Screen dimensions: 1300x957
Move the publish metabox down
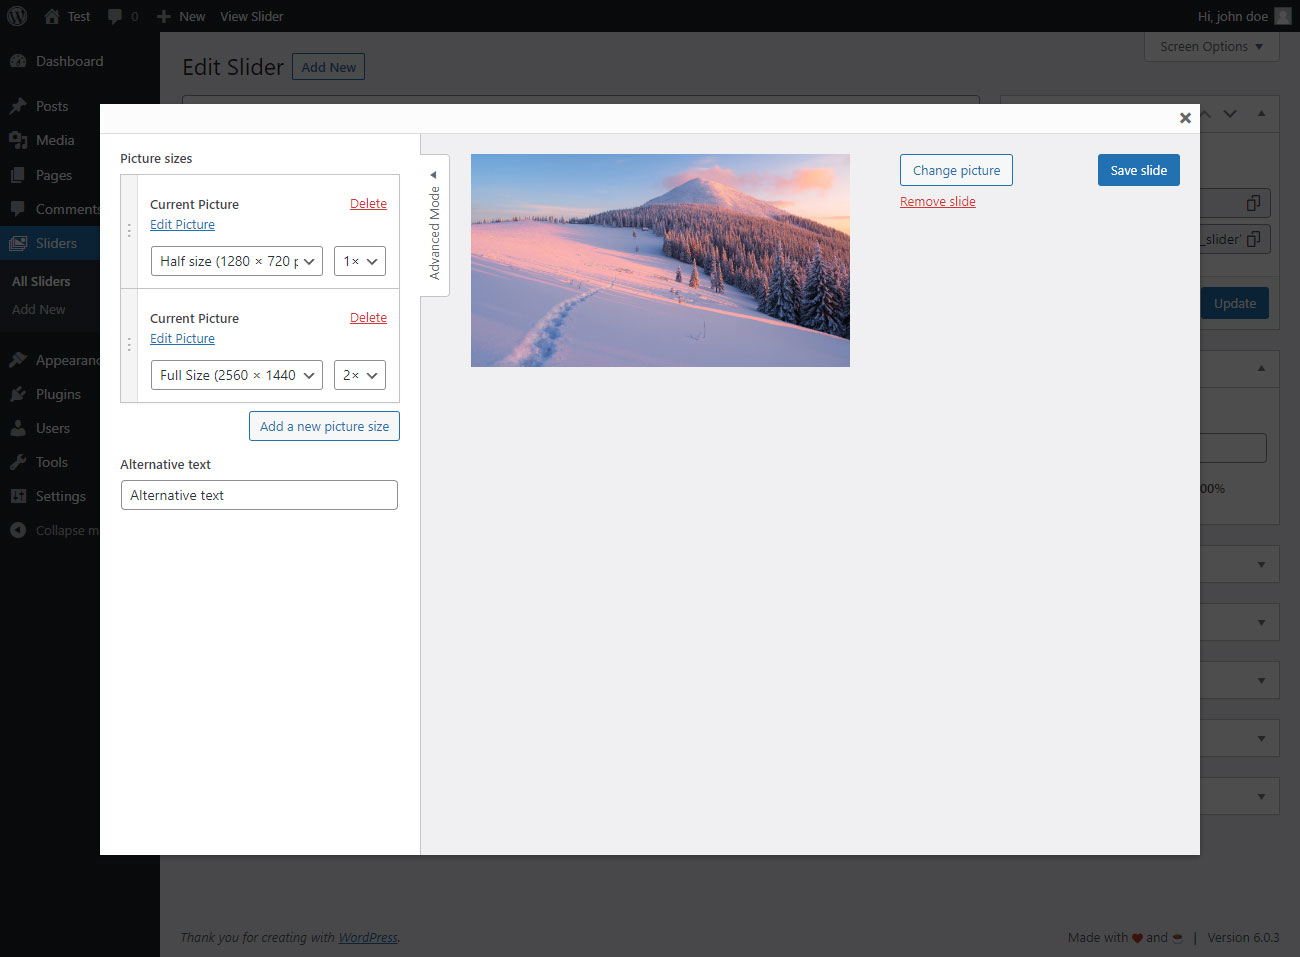point(1230,114)
